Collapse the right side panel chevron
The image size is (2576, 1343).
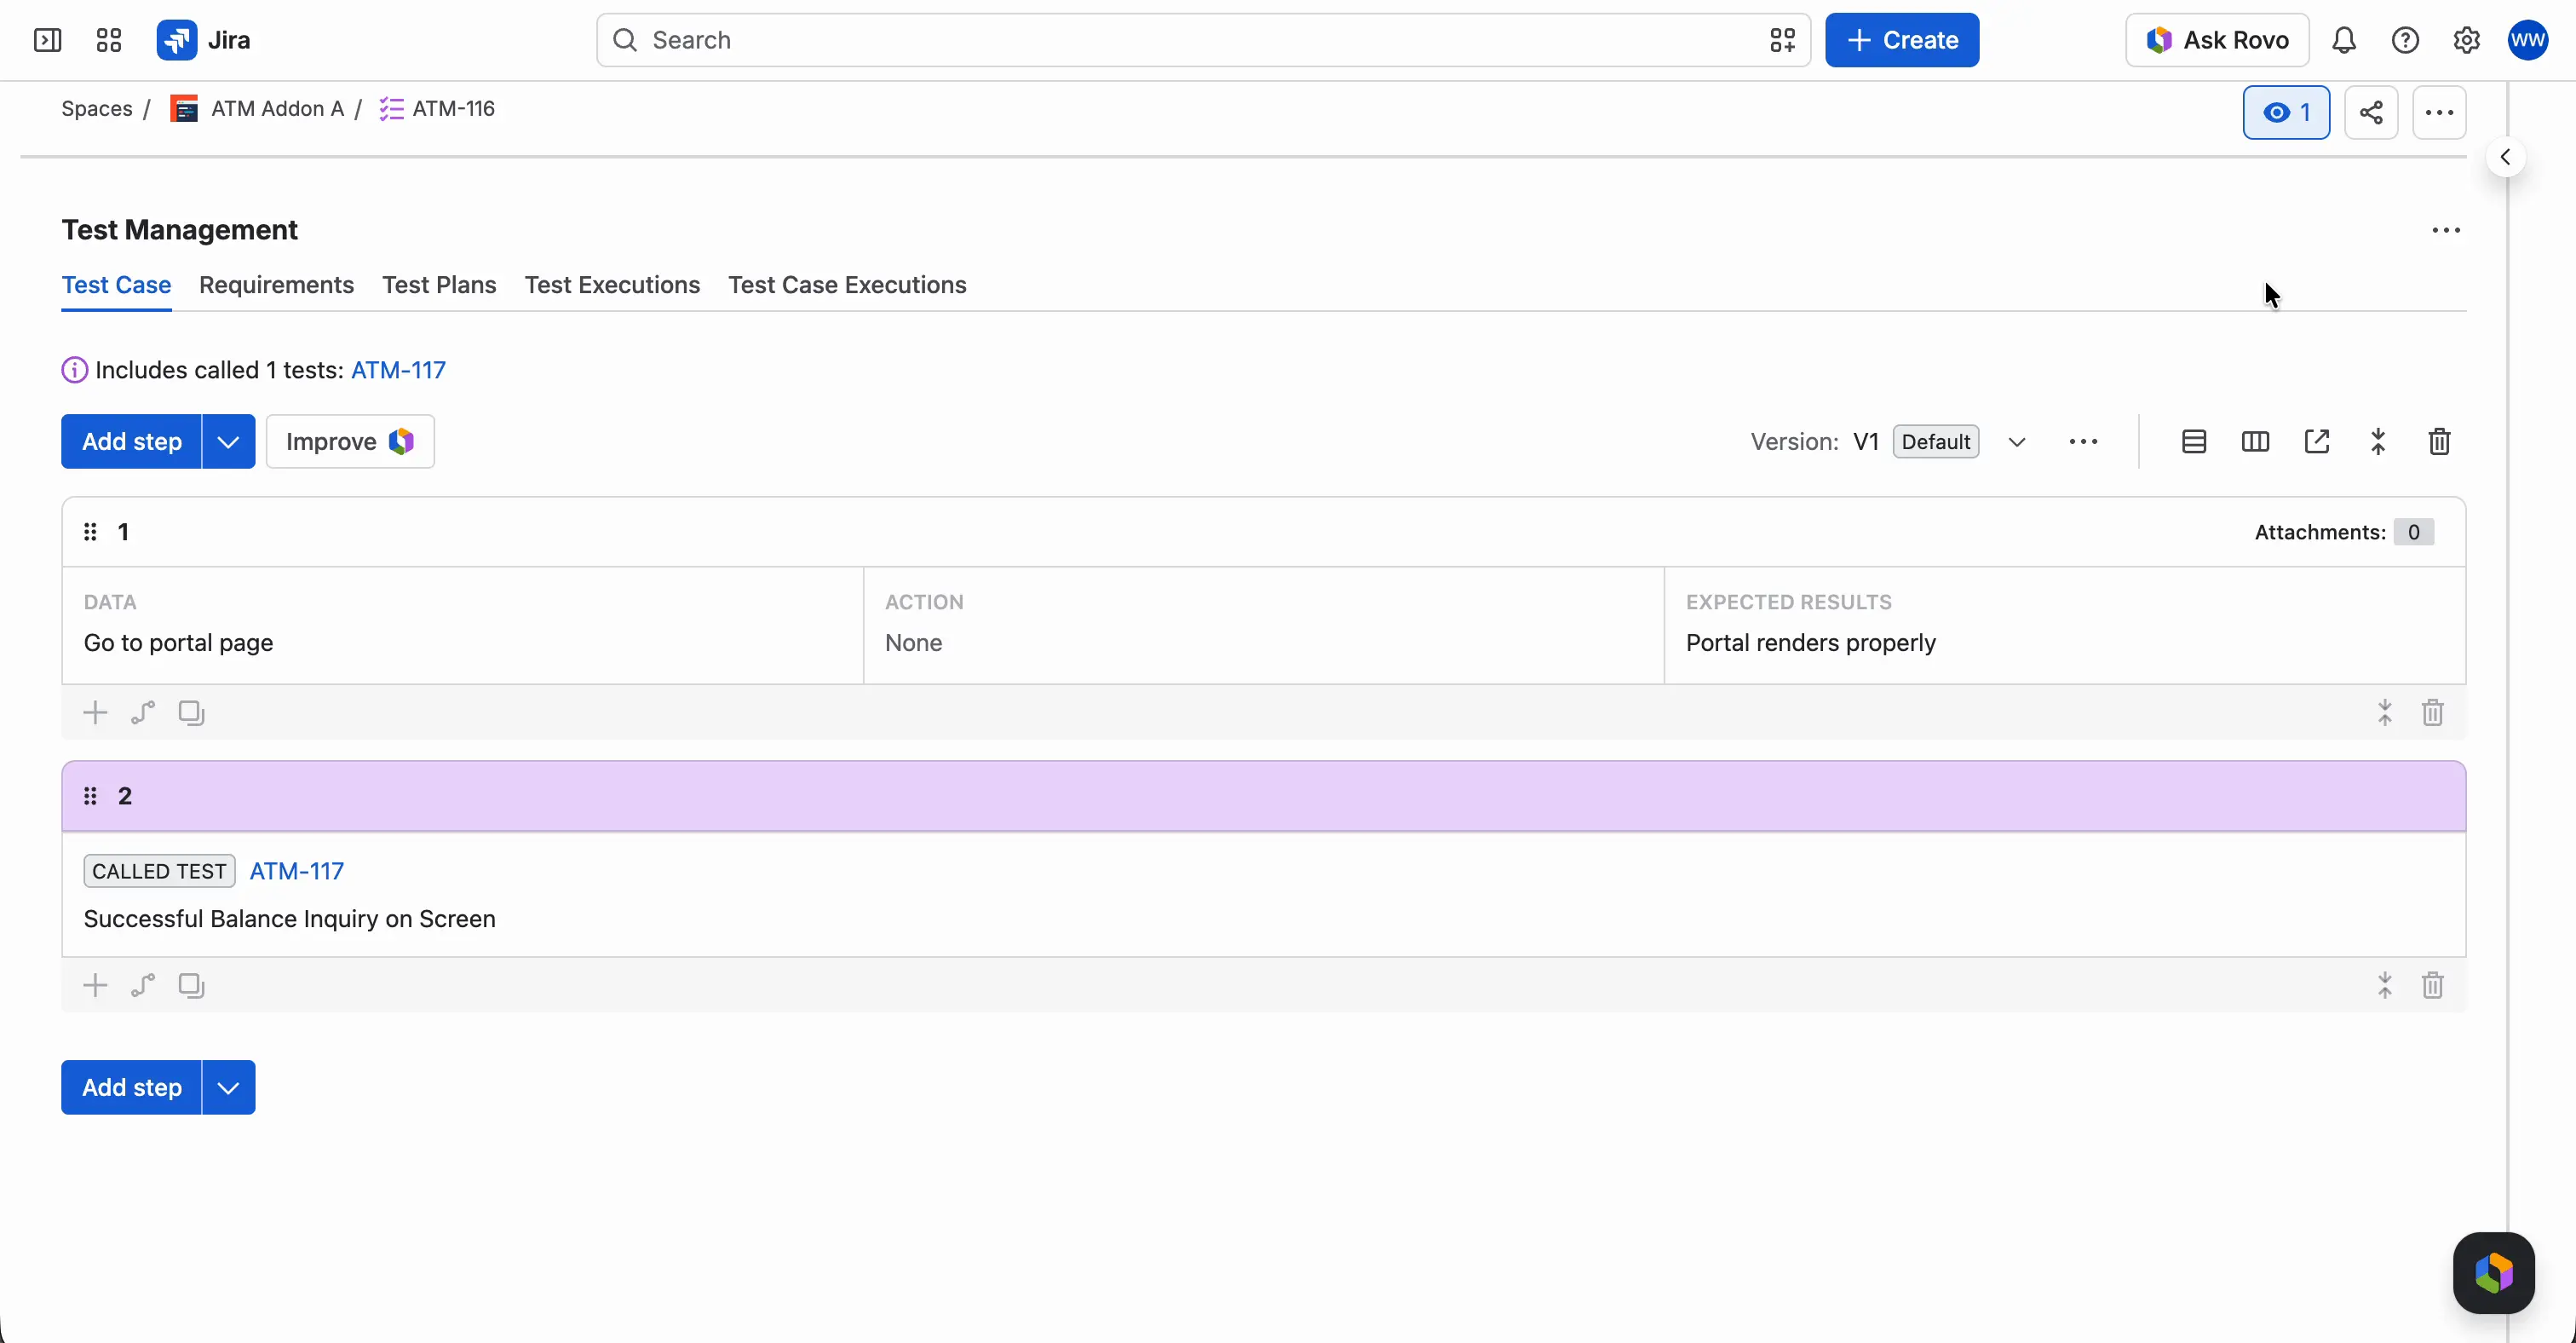click(2505, 157)
